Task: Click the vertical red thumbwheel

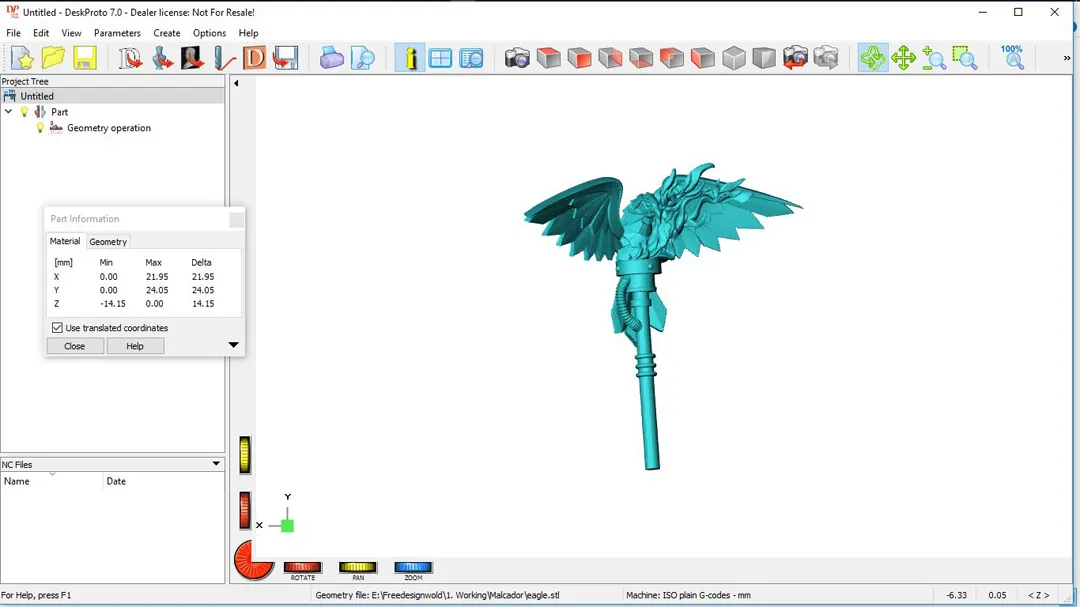Action: click(245, 511)
